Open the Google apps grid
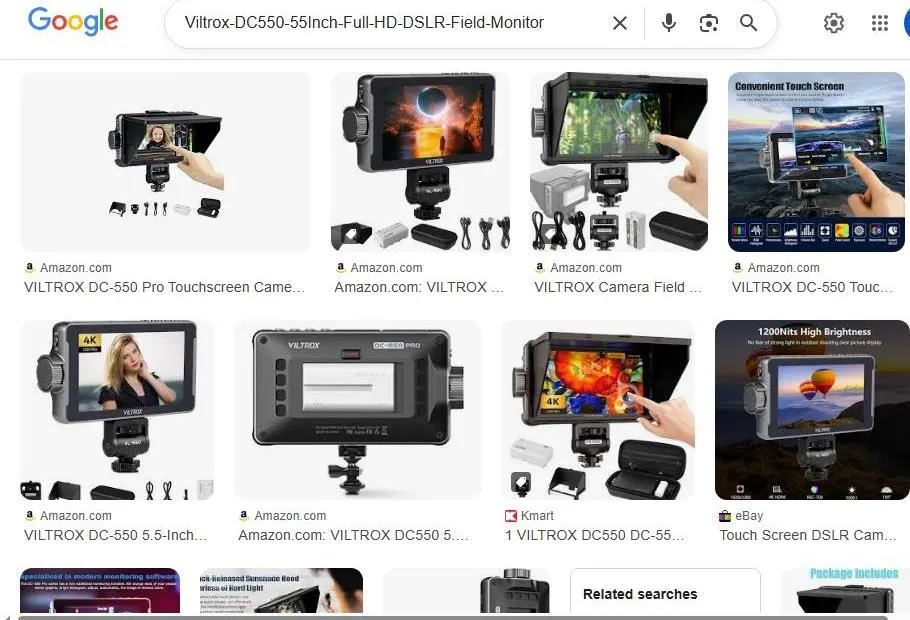The image size is (910, 620). [880, 23]
